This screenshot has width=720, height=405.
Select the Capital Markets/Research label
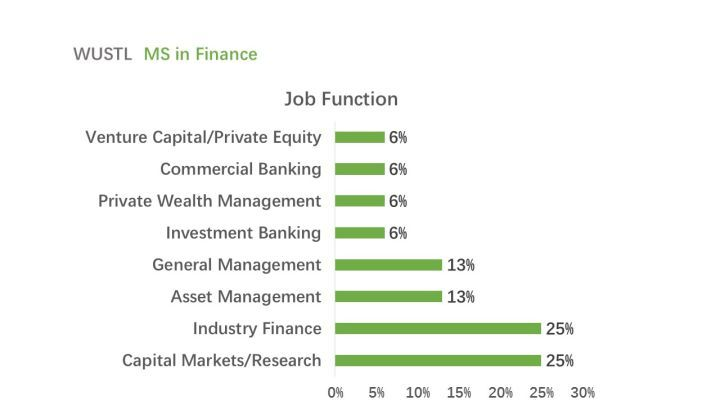pos(222,360)
